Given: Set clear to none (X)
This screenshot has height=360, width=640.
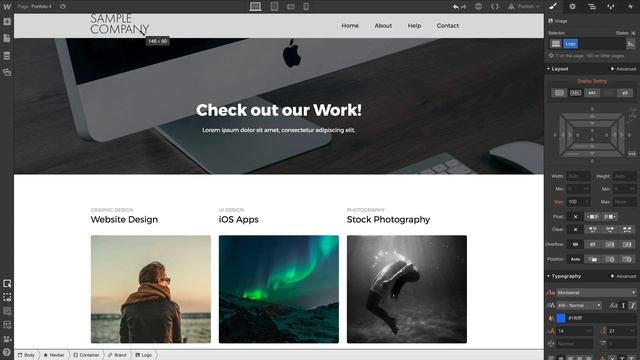Looking at the screenshot, I should tap(576, 229).
